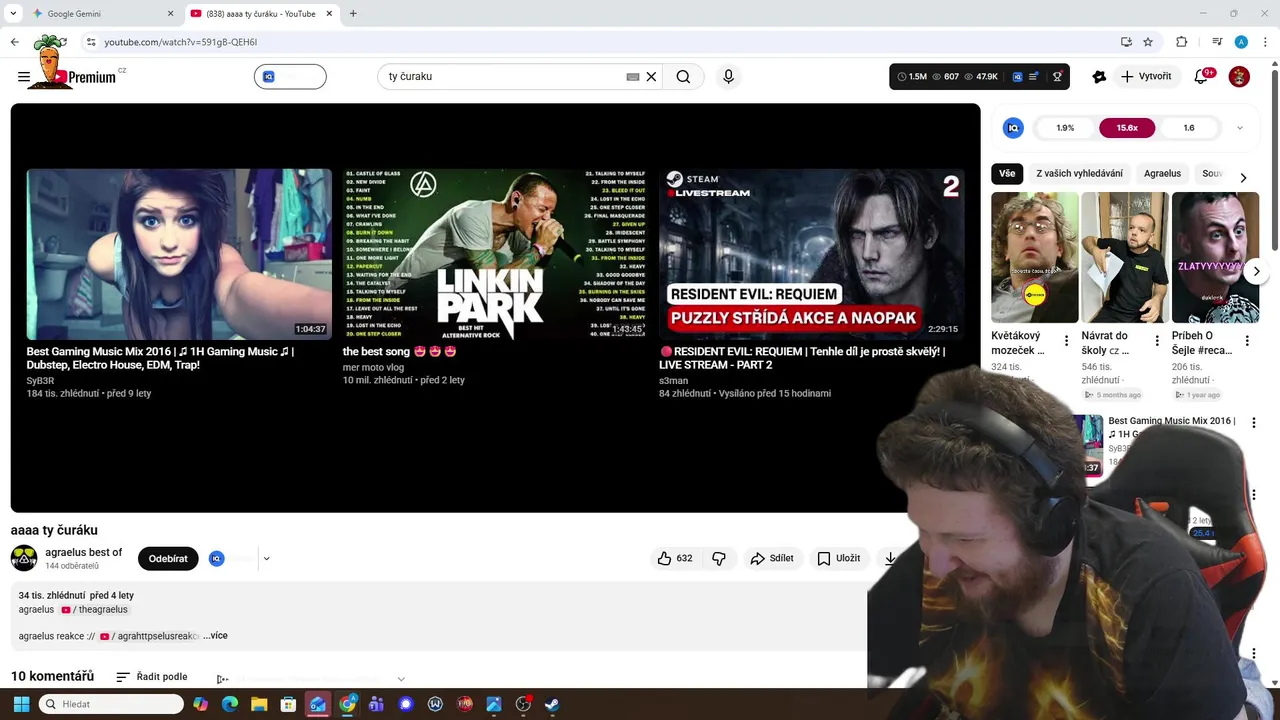Click the install app icon in the address bar
This screenshot has height=720, width=1280.
pos(1126,42)
